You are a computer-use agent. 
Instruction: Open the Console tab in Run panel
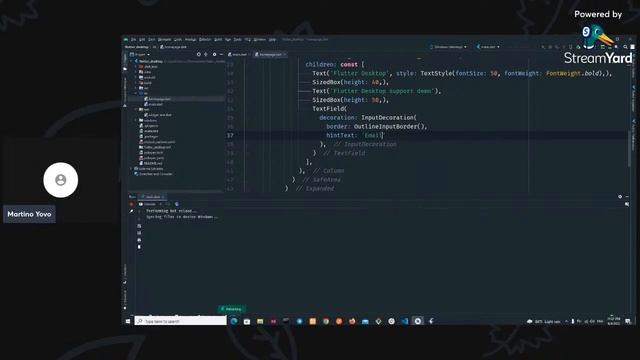click(x=147, y=204)
